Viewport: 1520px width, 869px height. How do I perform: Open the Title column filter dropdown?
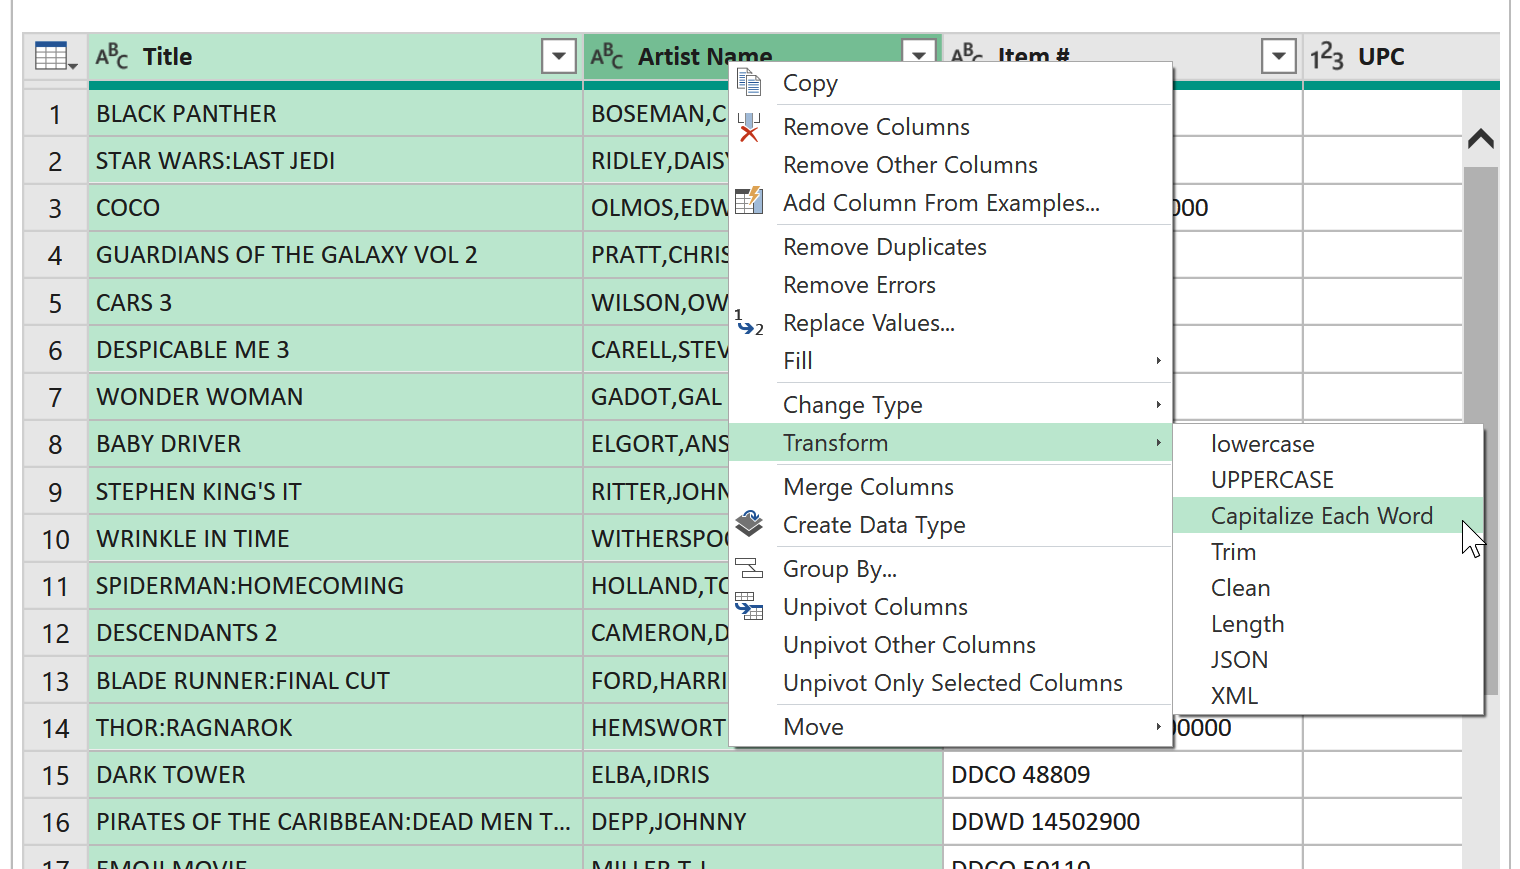point(559,57)
